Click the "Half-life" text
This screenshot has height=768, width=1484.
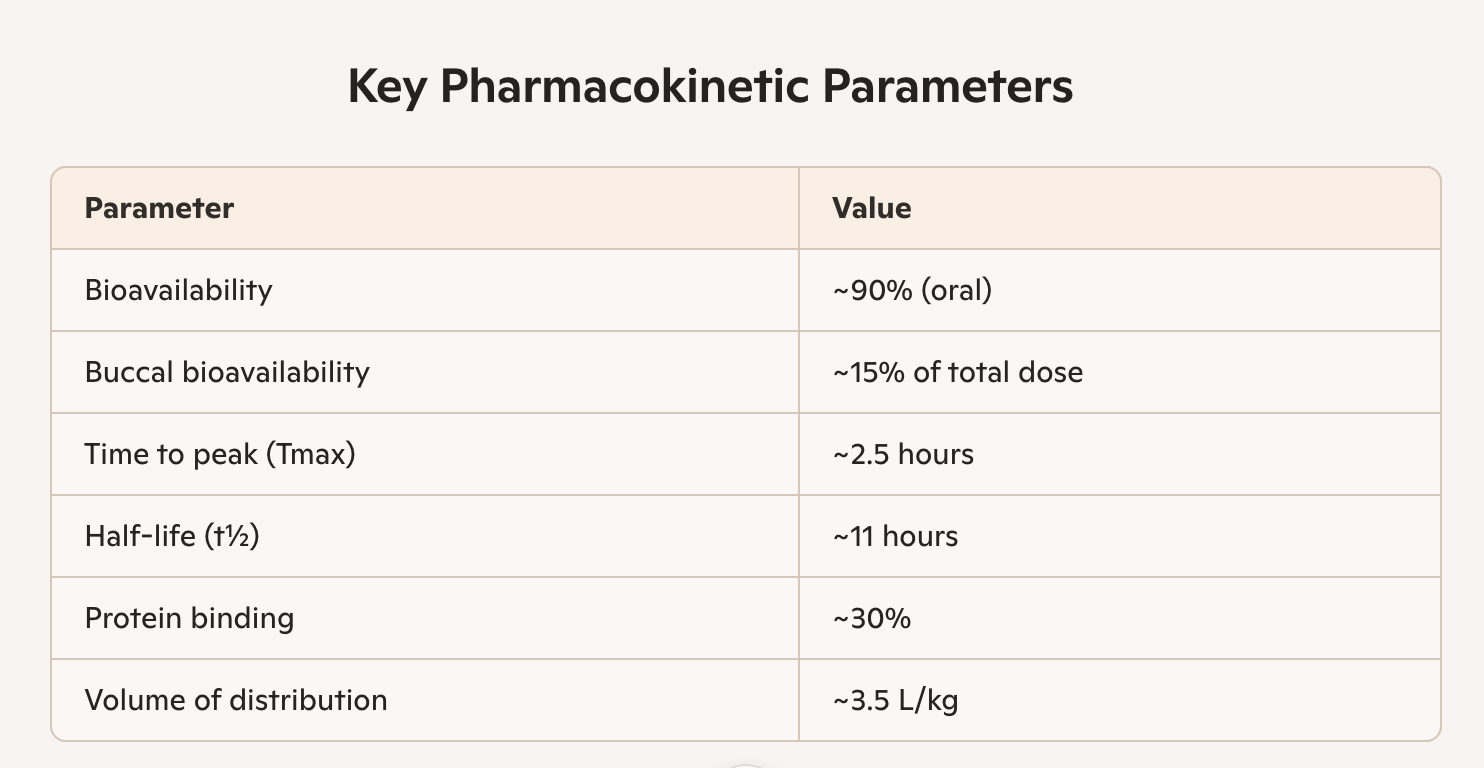pyautogui.click(x=140, y=536)
